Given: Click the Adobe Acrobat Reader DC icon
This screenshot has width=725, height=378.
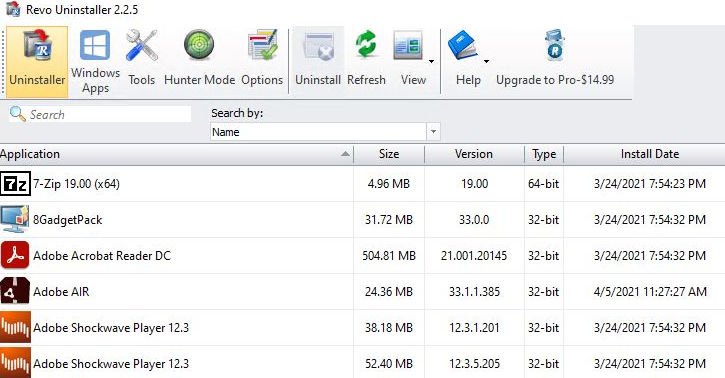Looking at the screenshot, I should [x=15, y=255].
